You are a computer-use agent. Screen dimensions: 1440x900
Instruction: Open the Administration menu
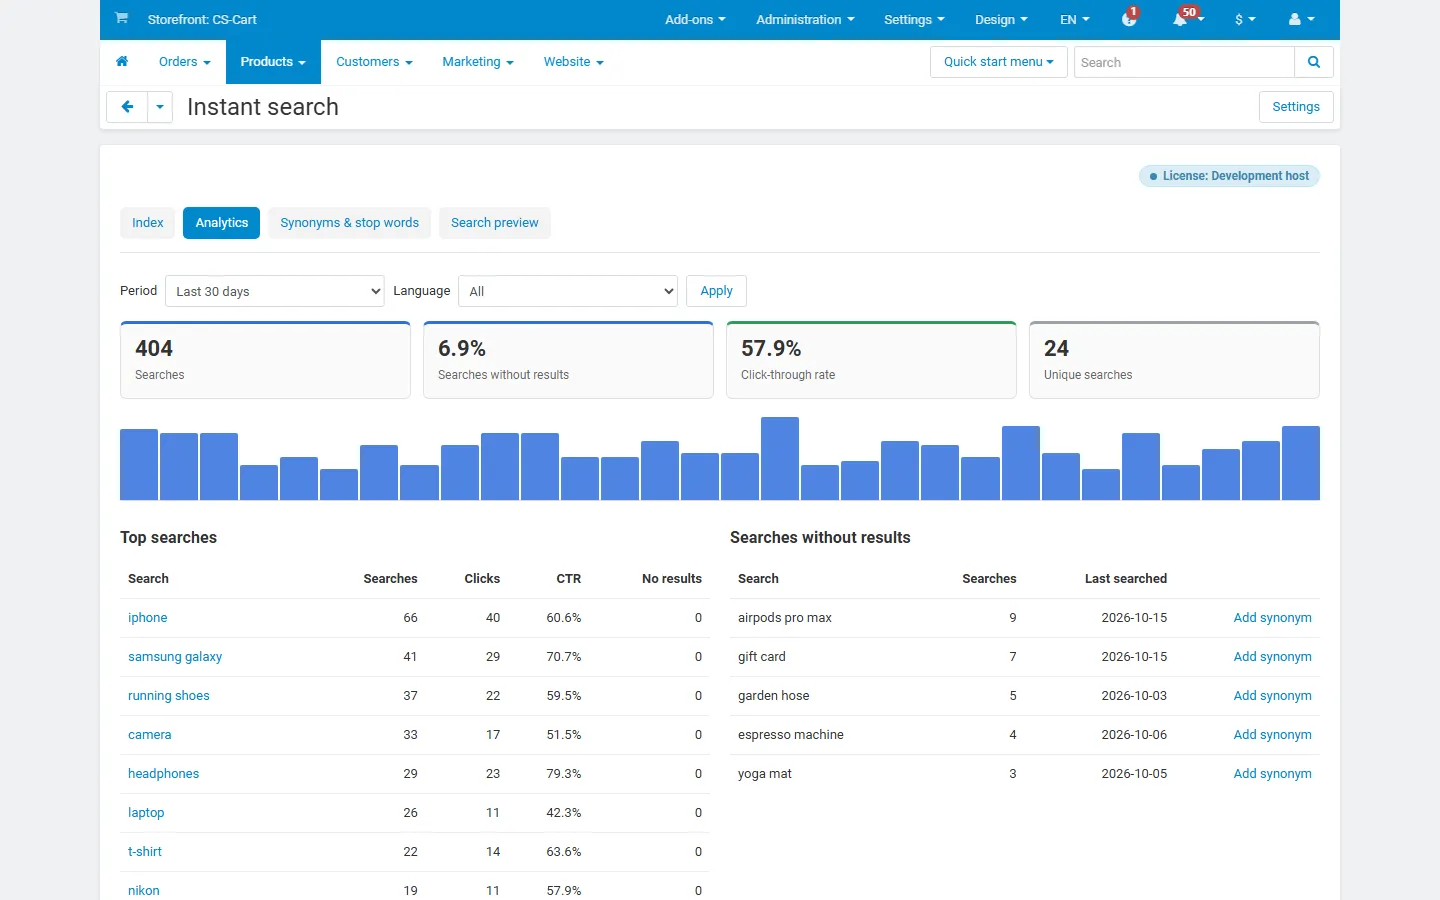coord(805,19)
